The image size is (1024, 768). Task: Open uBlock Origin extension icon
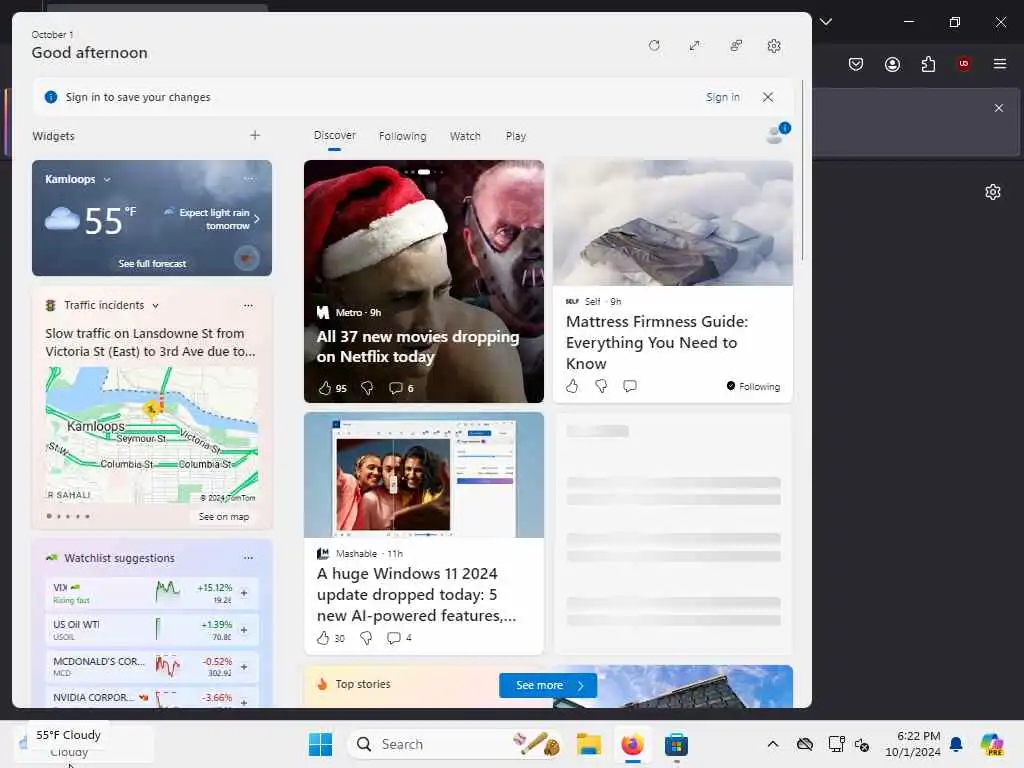(964, 63)
